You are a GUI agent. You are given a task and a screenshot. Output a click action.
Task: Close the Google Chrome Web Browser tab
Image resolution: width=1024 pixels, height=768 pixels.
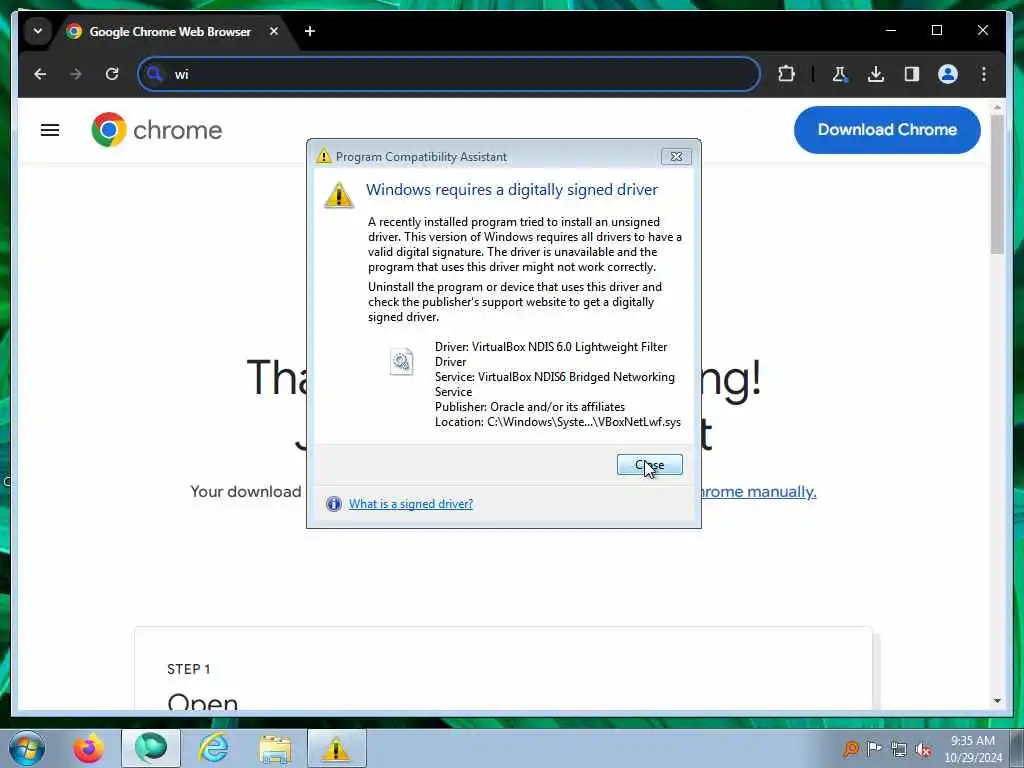(x=274, y=31)
